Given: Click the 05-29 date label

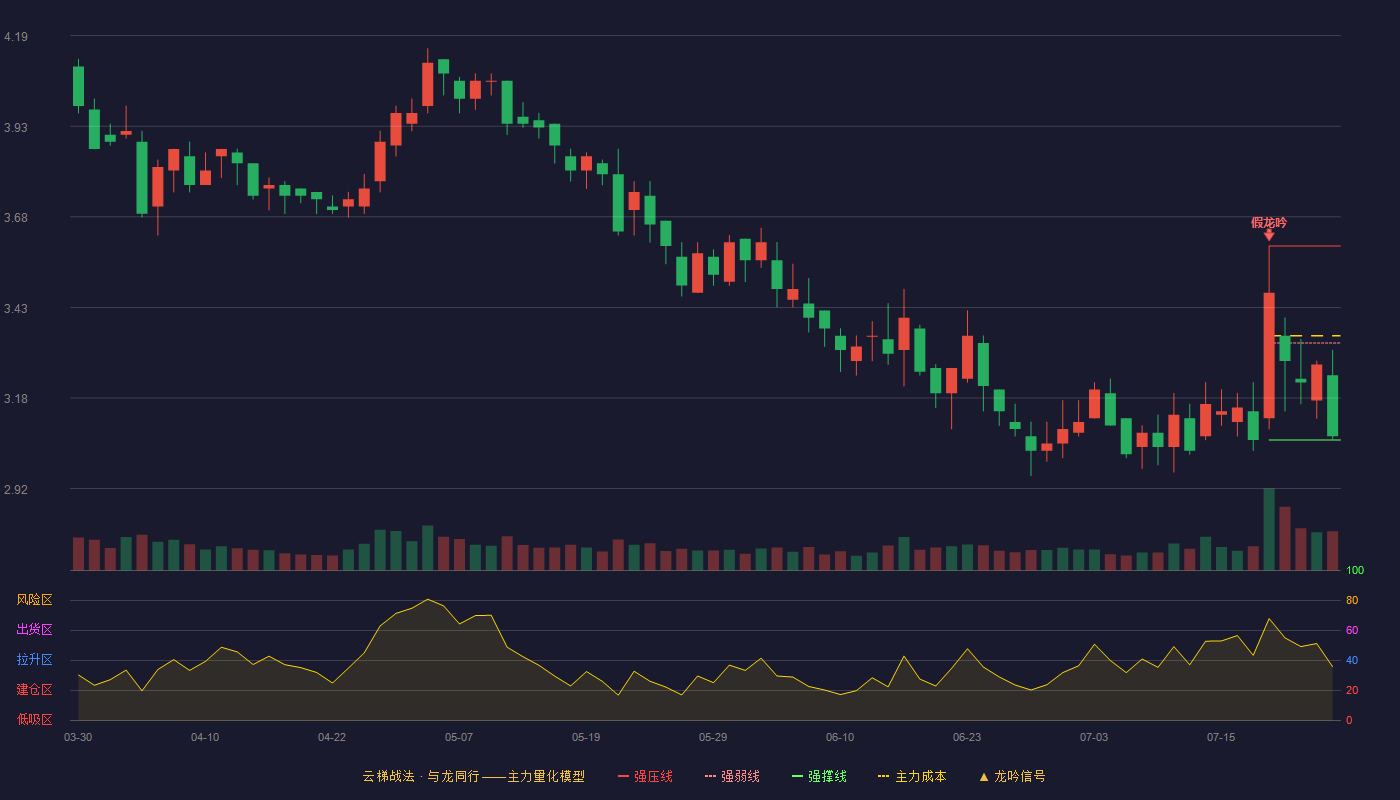Looking at the screenshot, I should 713,737.
